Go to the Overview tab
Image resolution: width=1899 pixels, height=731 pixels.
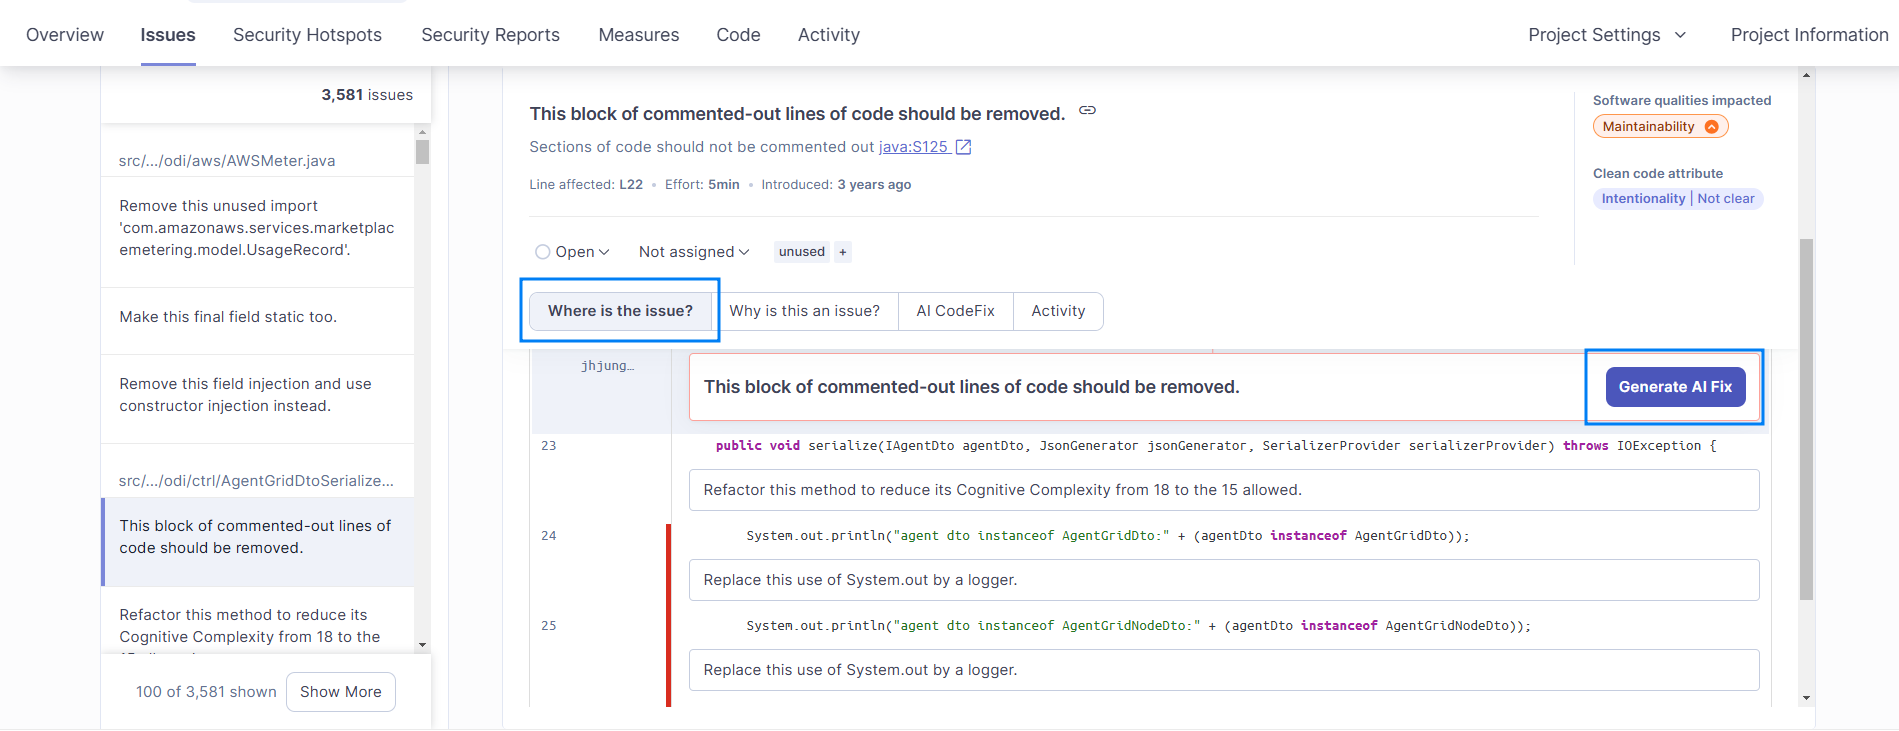tap(65, 35)
